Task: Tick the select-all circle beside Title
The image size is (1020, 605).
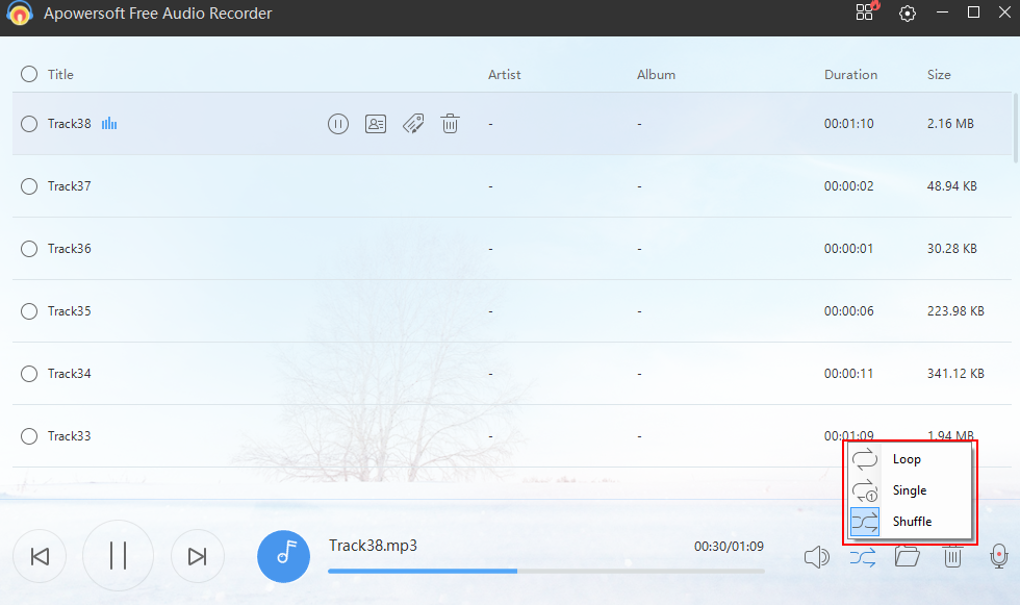Action: tap(29, 74)
